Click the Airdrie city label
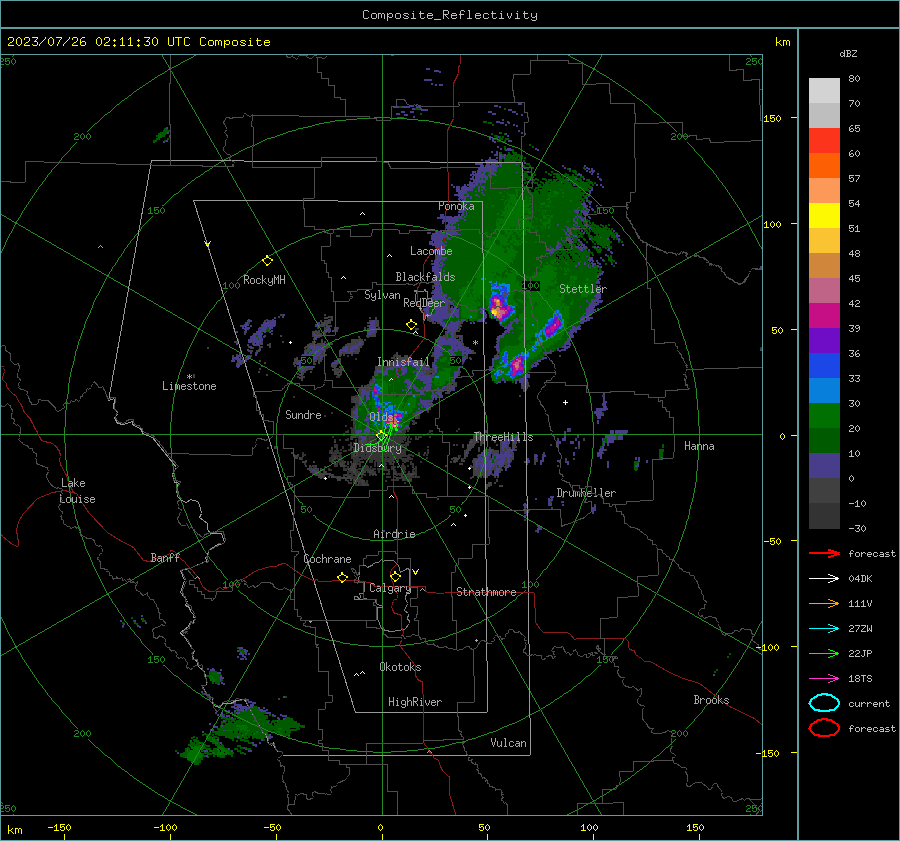Image resolution: width=900 pixels, height=841 pixels. coord(394,534)
